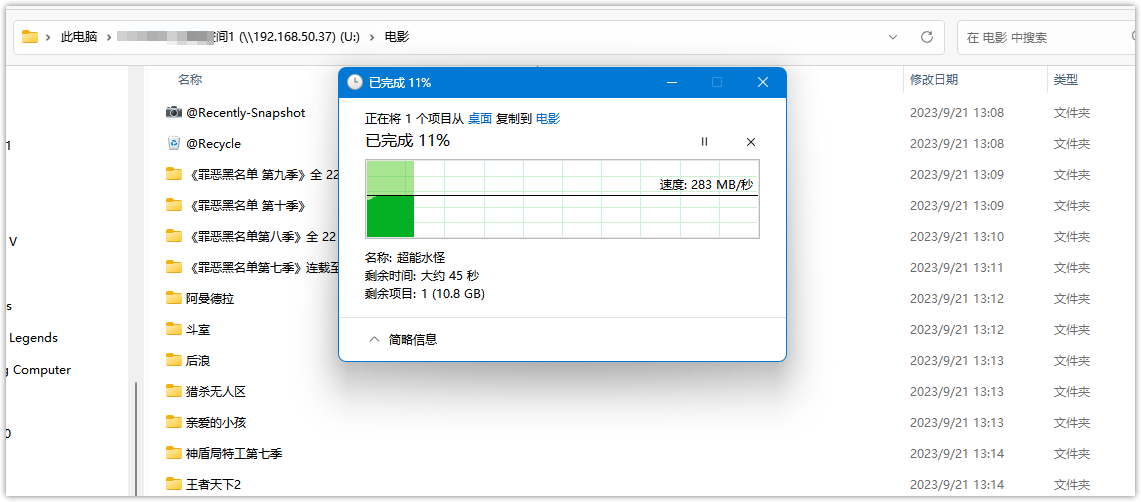Click folder icon beside 阿曼德拉

tap(174, 298)
